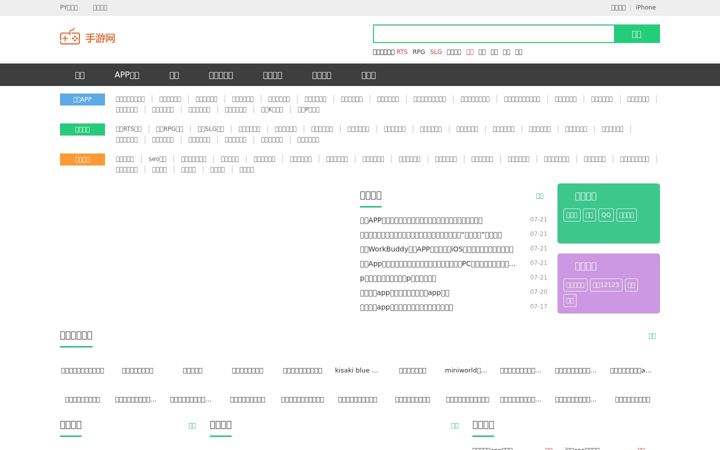This screenshot has height=450, width=720.
Task: Select the QQ tag in green panel
Action: [606, 215]
